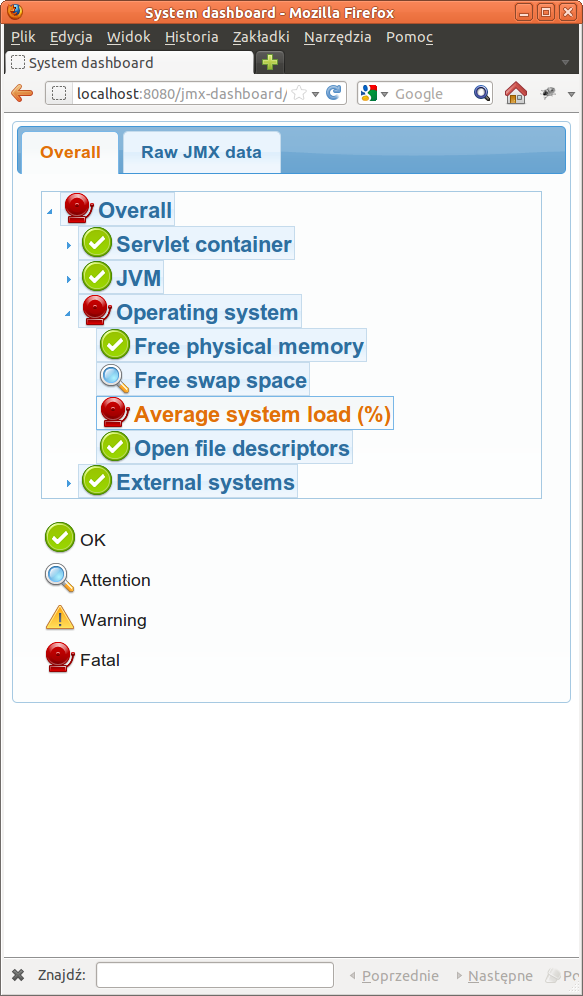Click the Znajdź find text field
This screenshot has height=996, width=583.
pyautogui.click(x=215, y=975)
